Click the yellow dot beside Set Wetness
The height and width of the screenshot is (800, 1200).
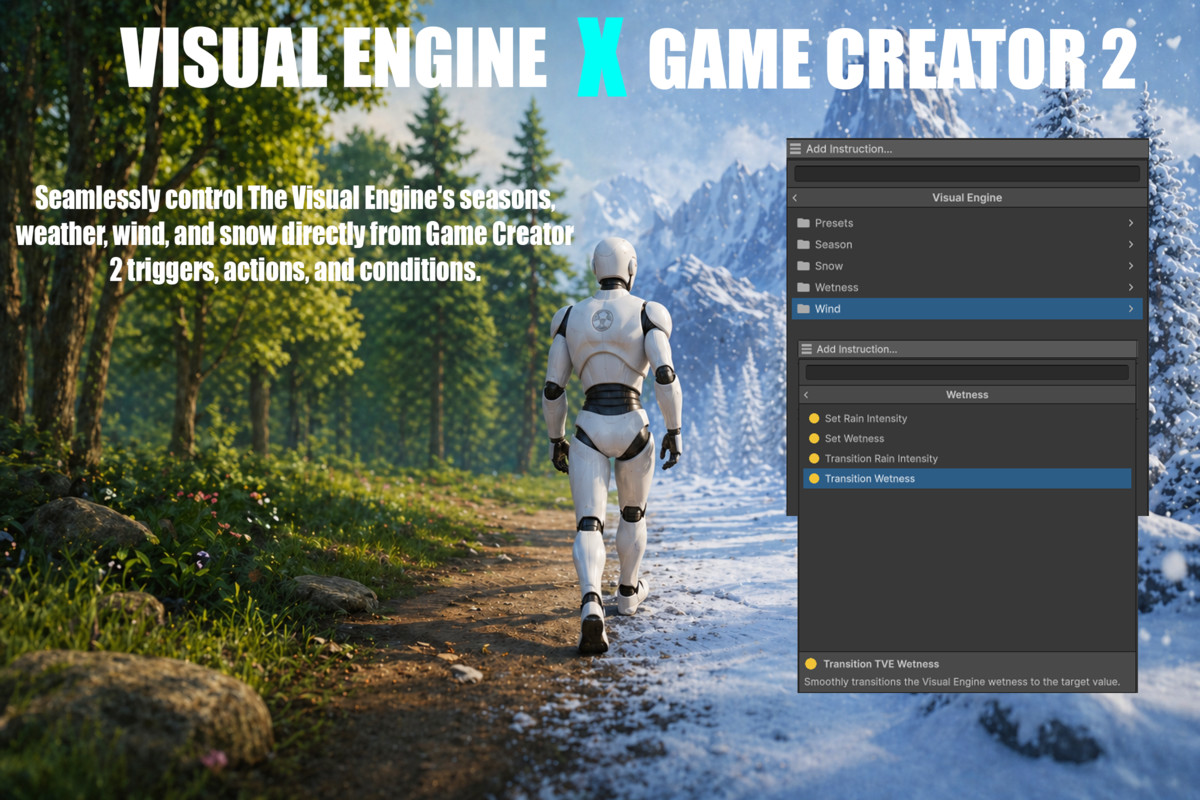pyautogui.click(x=814, y=438)
